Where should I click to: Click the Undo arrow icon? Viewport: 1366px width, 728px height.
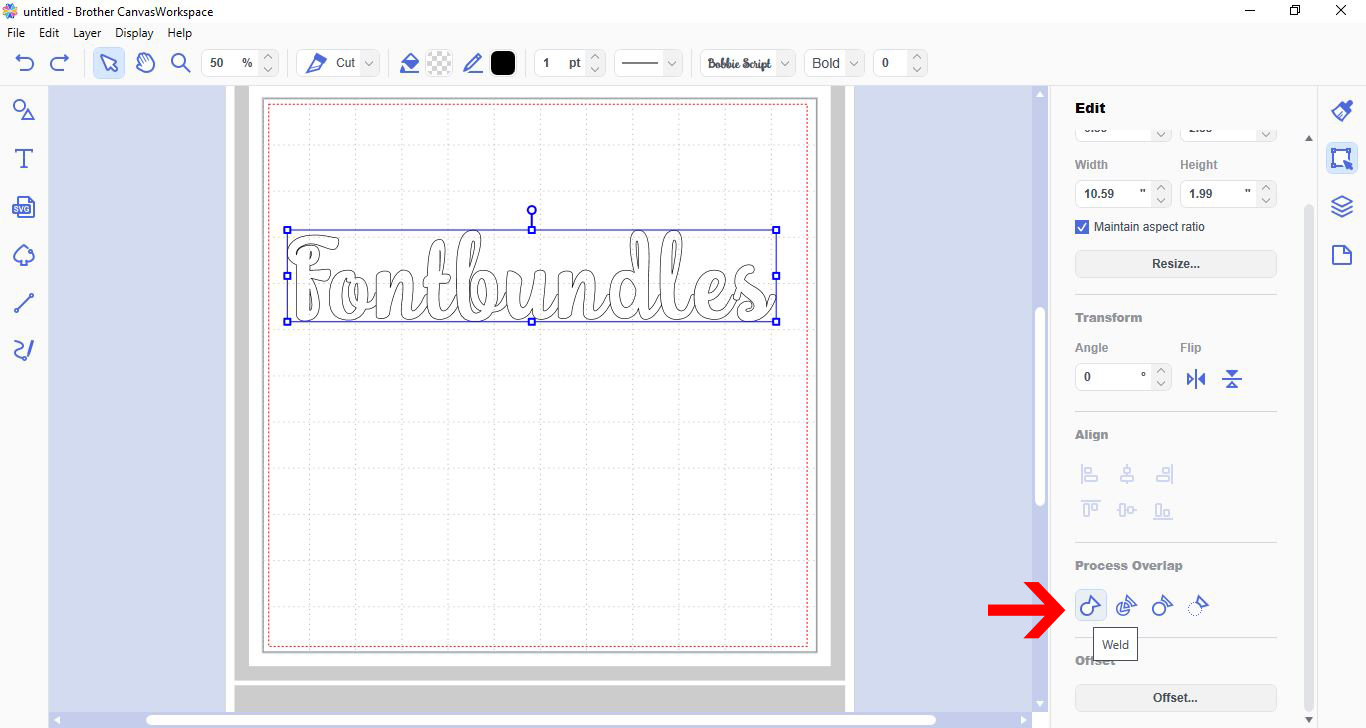click(25, 63)
